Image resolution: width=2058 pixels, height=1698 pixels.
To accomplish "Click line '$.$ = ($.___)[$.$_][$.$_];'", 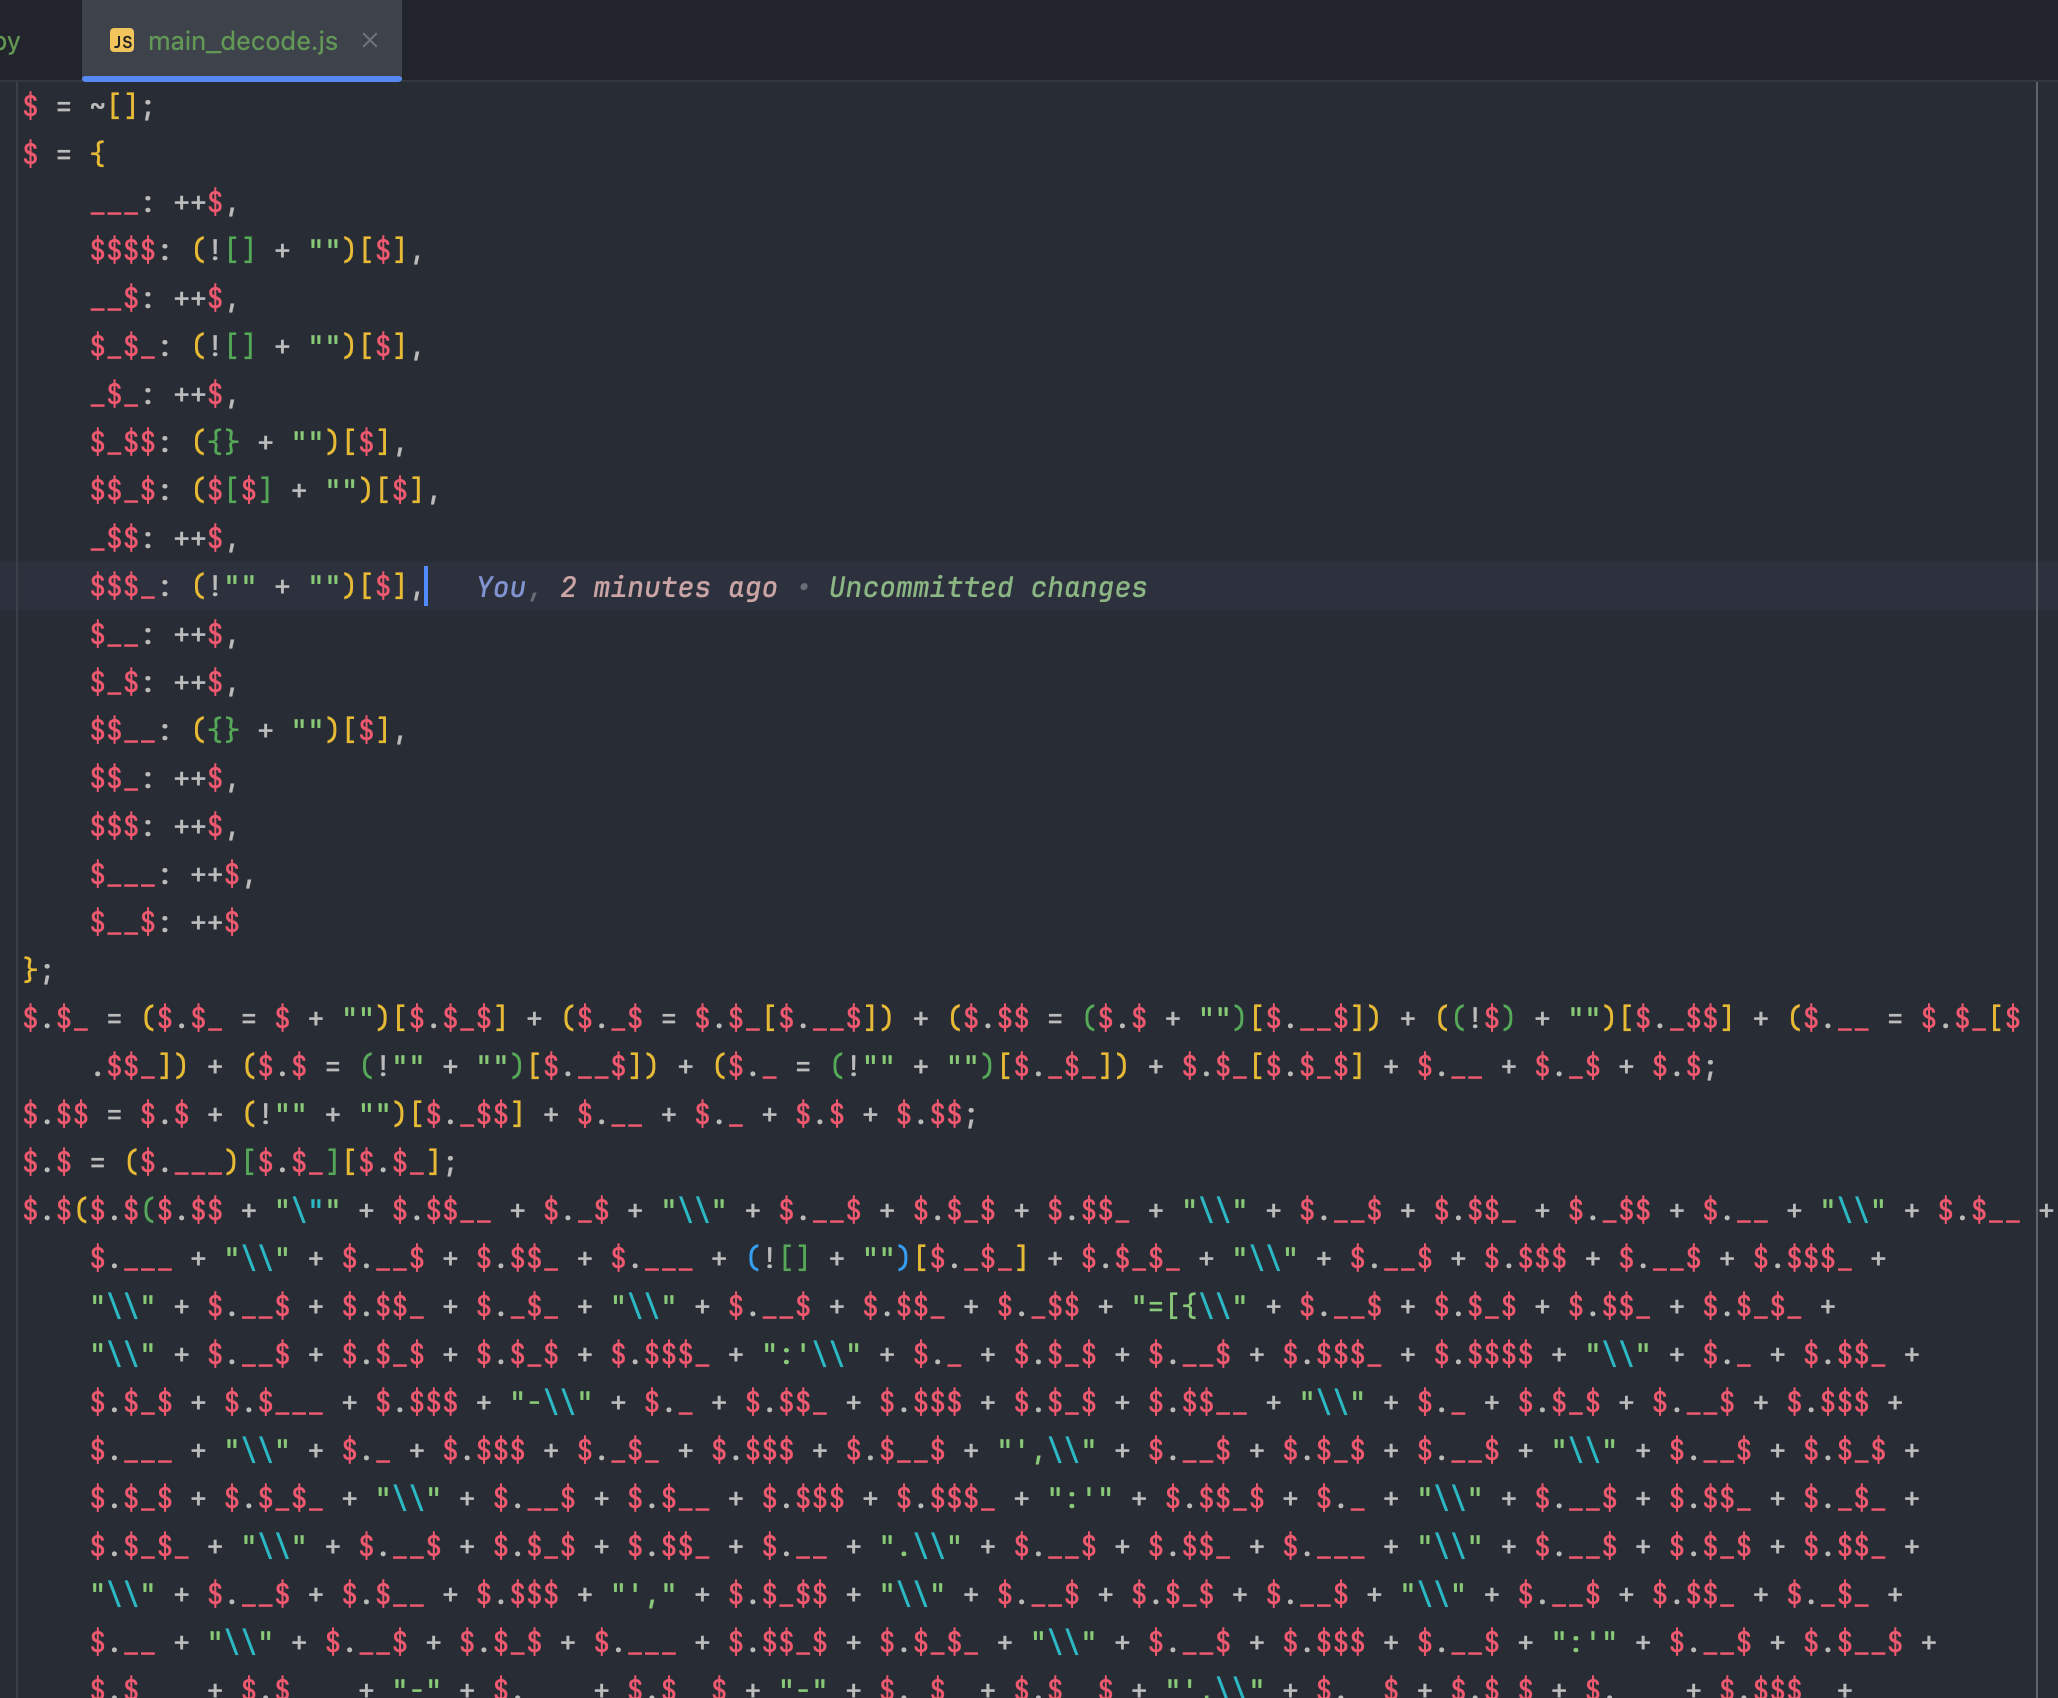I will 240,1162.
